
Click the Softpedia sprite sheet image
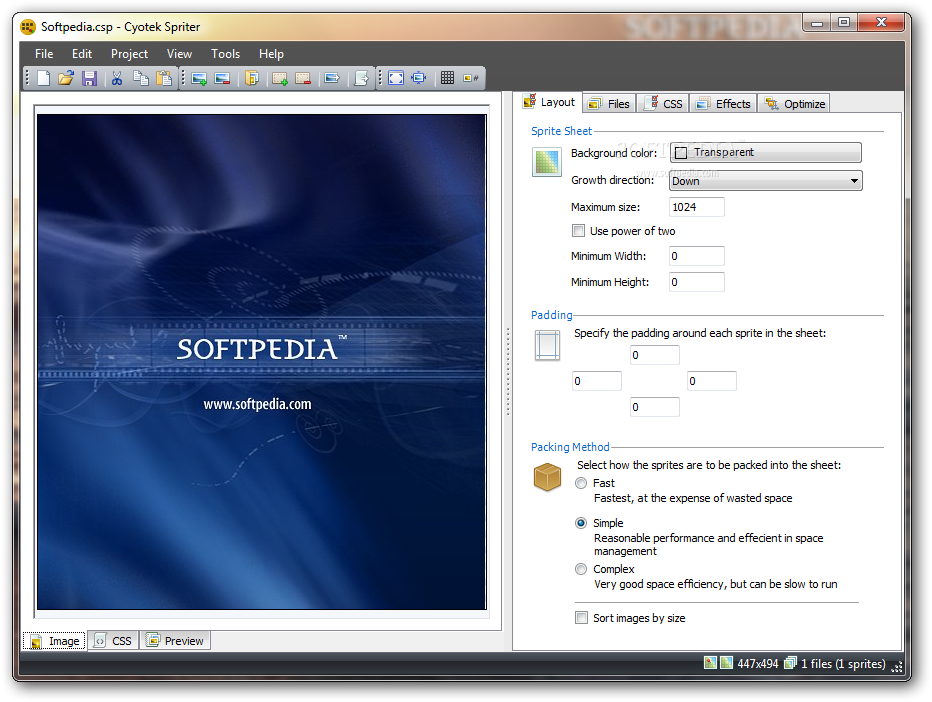click(262, 362)
